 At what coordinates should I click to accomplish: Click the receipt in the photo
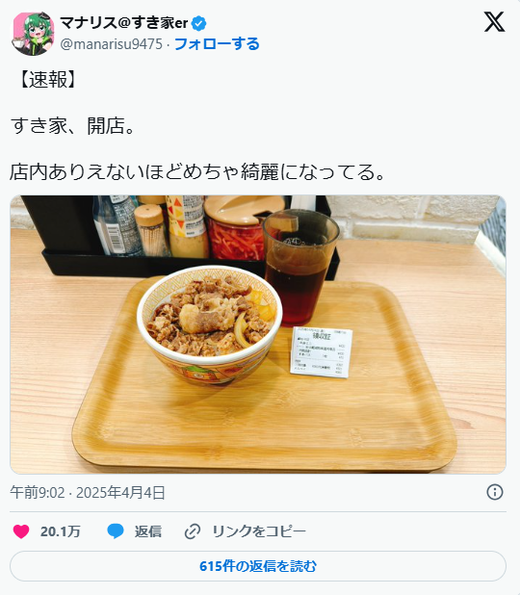(x=321, y=353)
